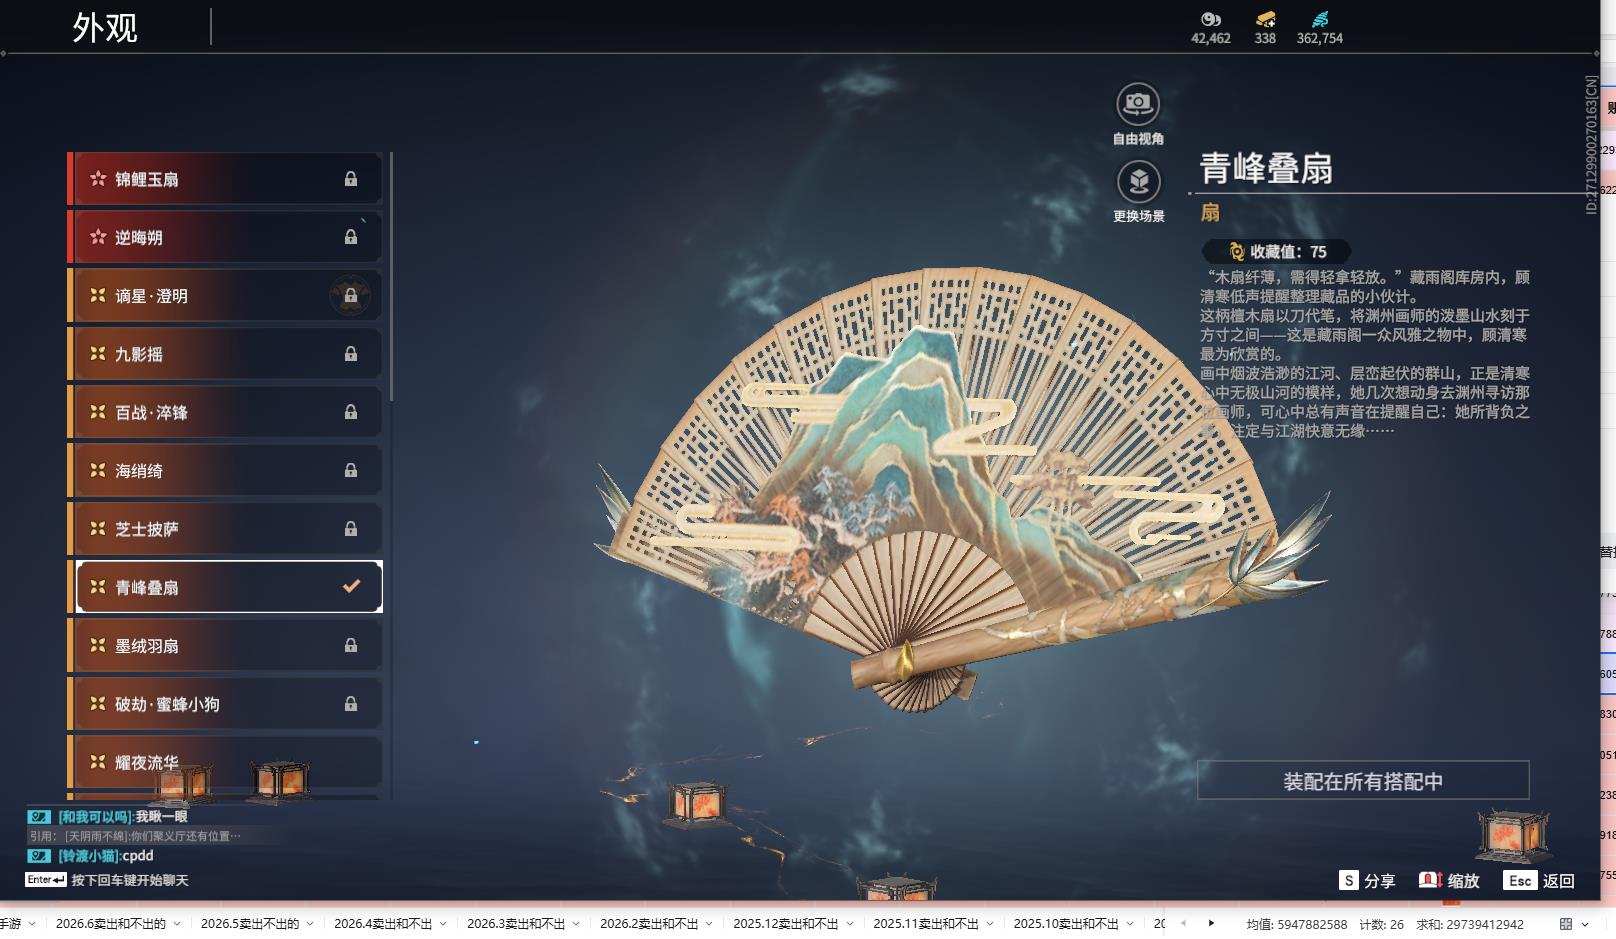Screen dimensions: 1616x939
Task: Click the flower rarity icon beside 九影摇
Action: 98,354
